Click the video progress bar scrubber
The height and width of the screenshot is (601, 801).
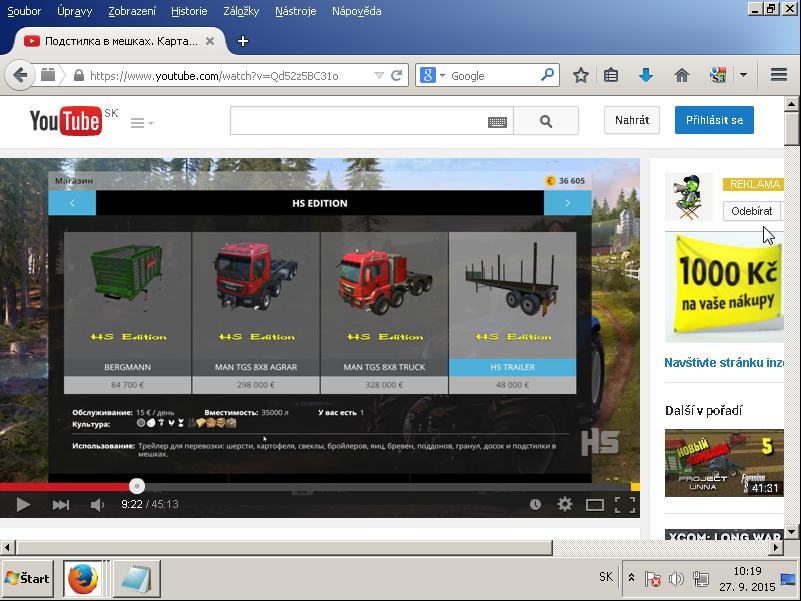pyautogui.click(x=137, y=486)
